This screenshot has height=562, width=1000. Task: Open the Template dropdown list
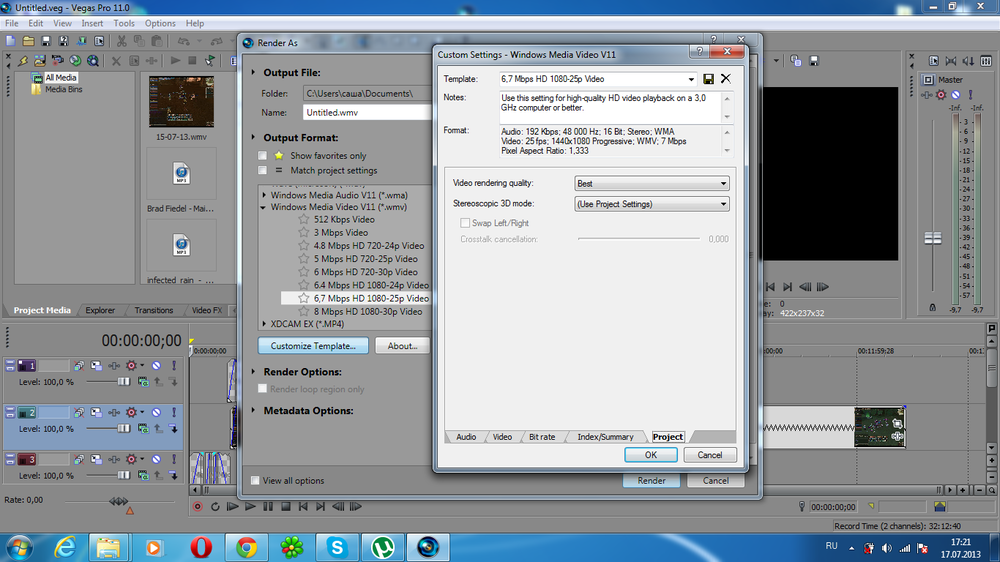[x=691, y=79]
